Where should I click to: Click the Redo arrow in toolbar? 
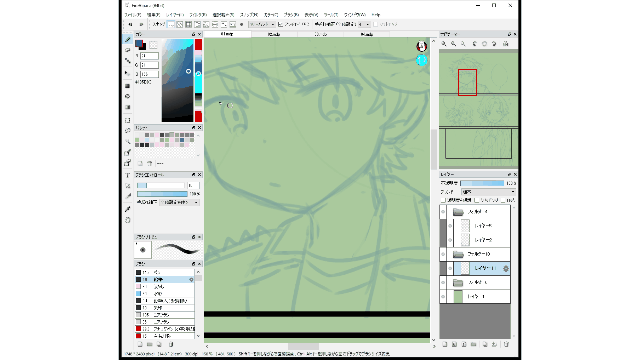141,24
